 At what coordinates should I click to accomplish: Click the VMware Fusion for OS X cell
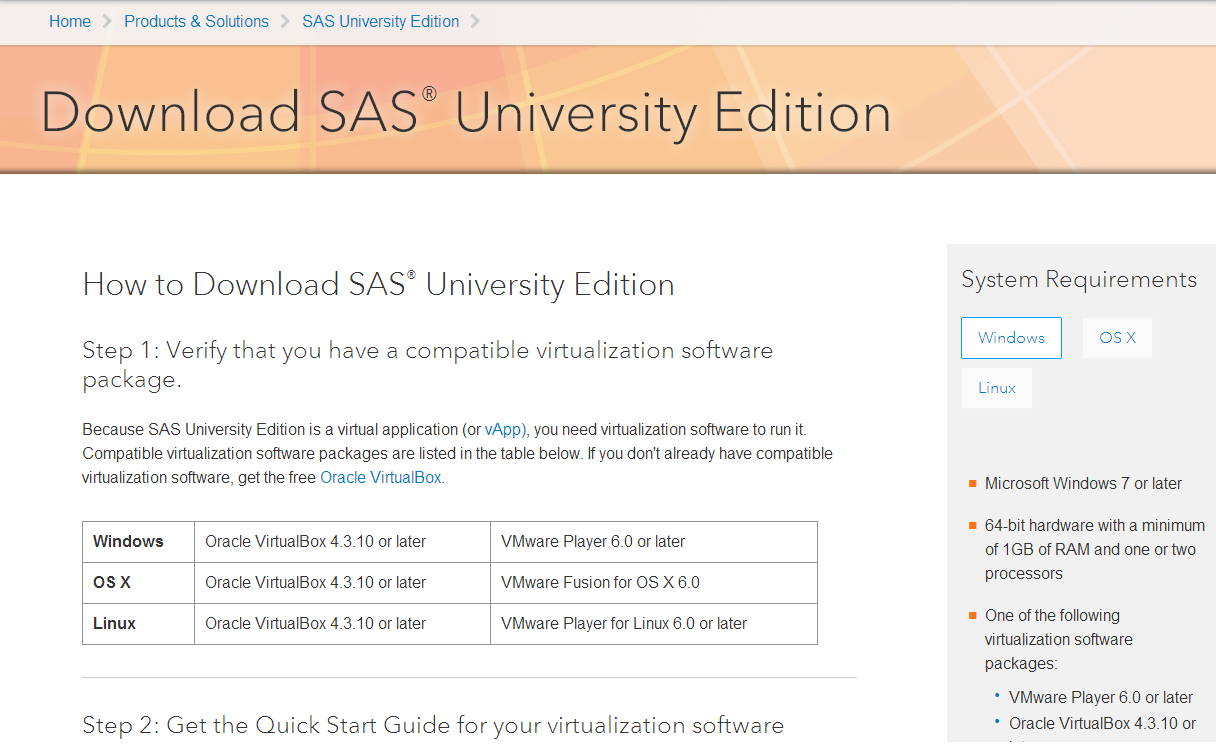coord(600,583)
